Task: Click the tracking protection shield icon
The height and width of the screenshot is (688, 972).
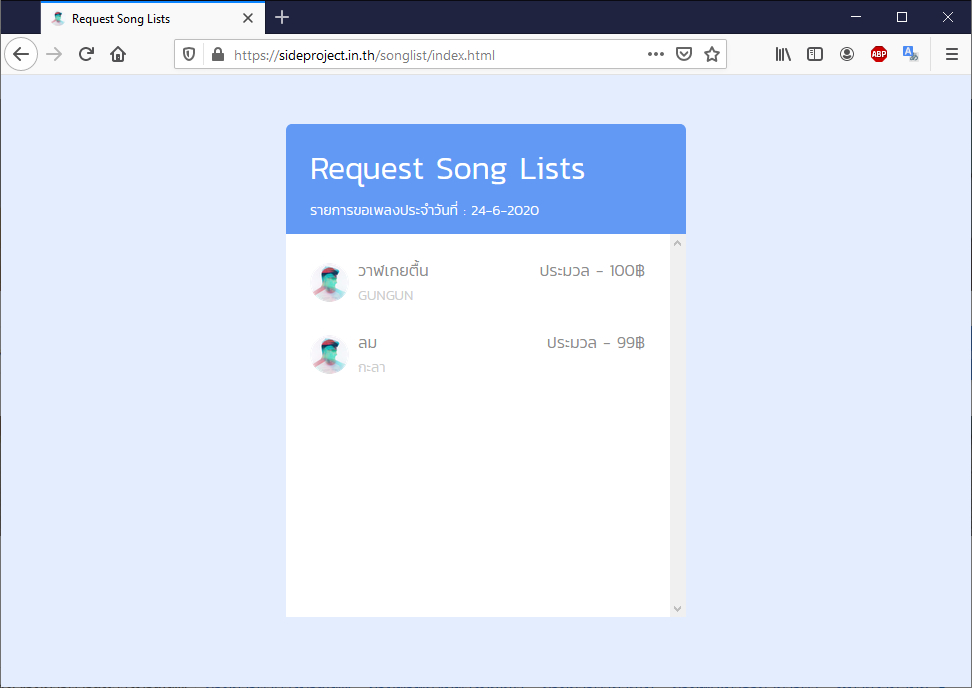Action: 189,54
